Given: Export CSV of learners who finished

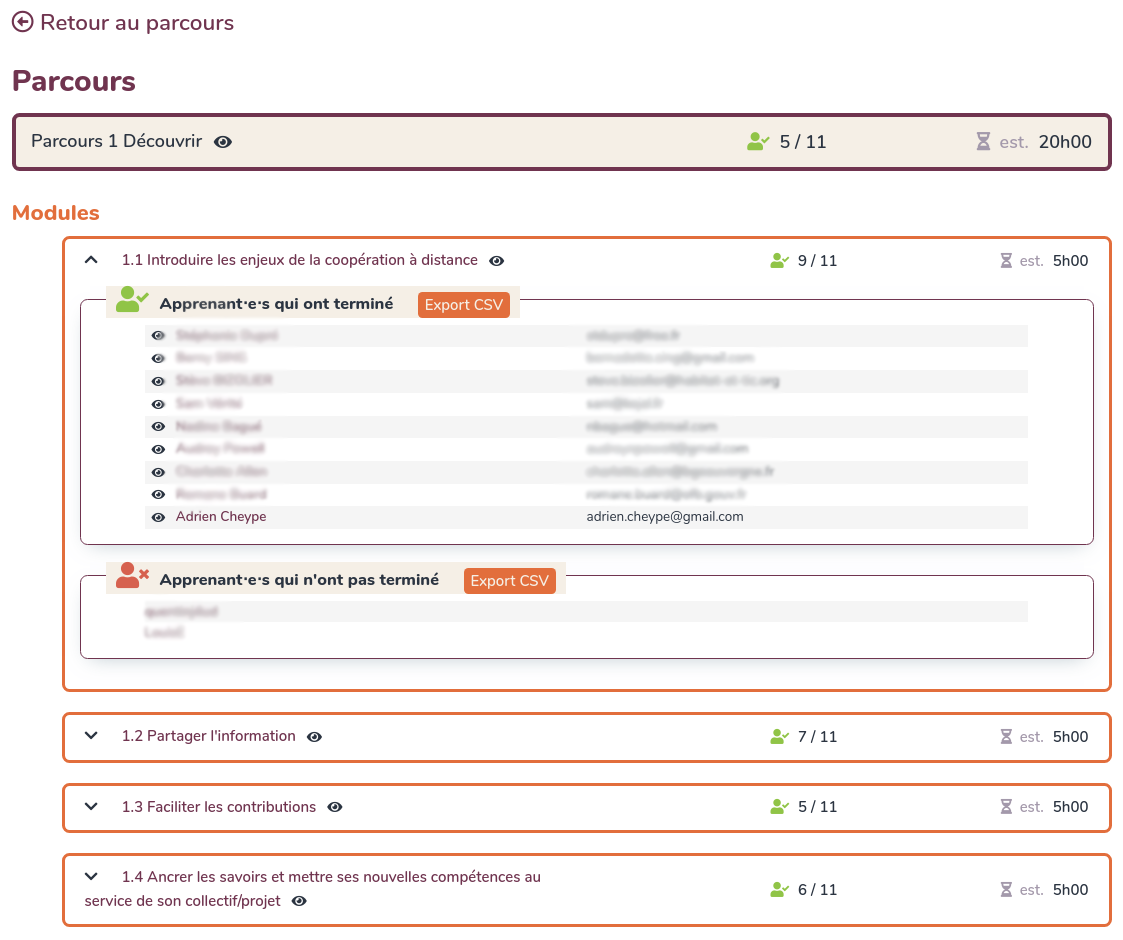Looking at the screenshot, I should [x=464, y=305].
